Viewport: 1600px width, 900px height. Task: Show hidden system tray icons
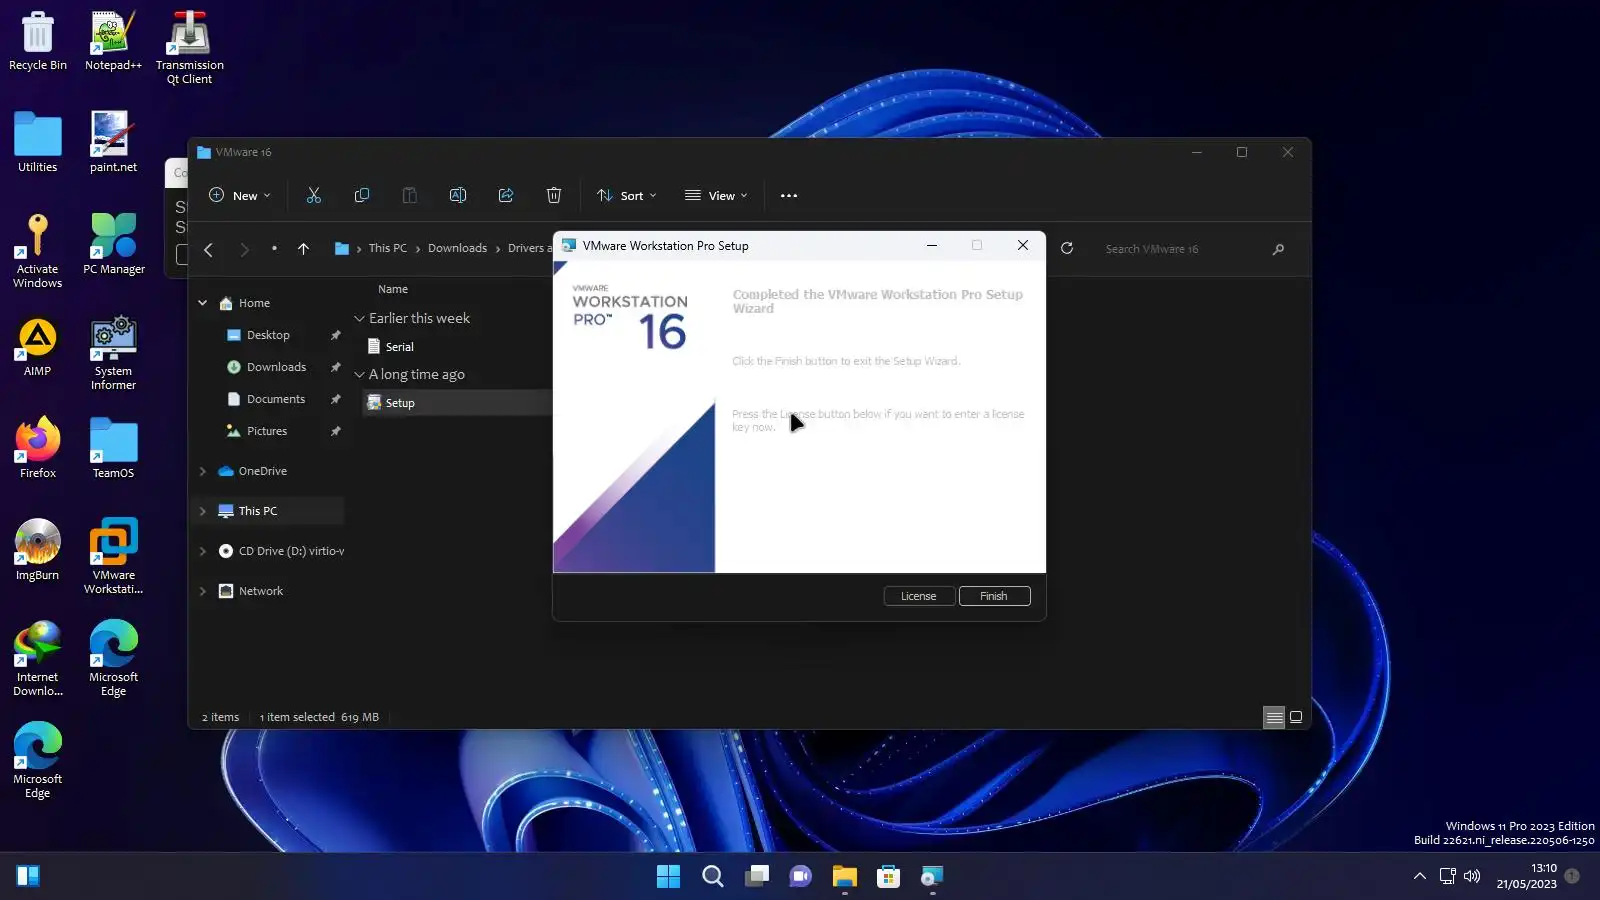tap(1419, 877)
